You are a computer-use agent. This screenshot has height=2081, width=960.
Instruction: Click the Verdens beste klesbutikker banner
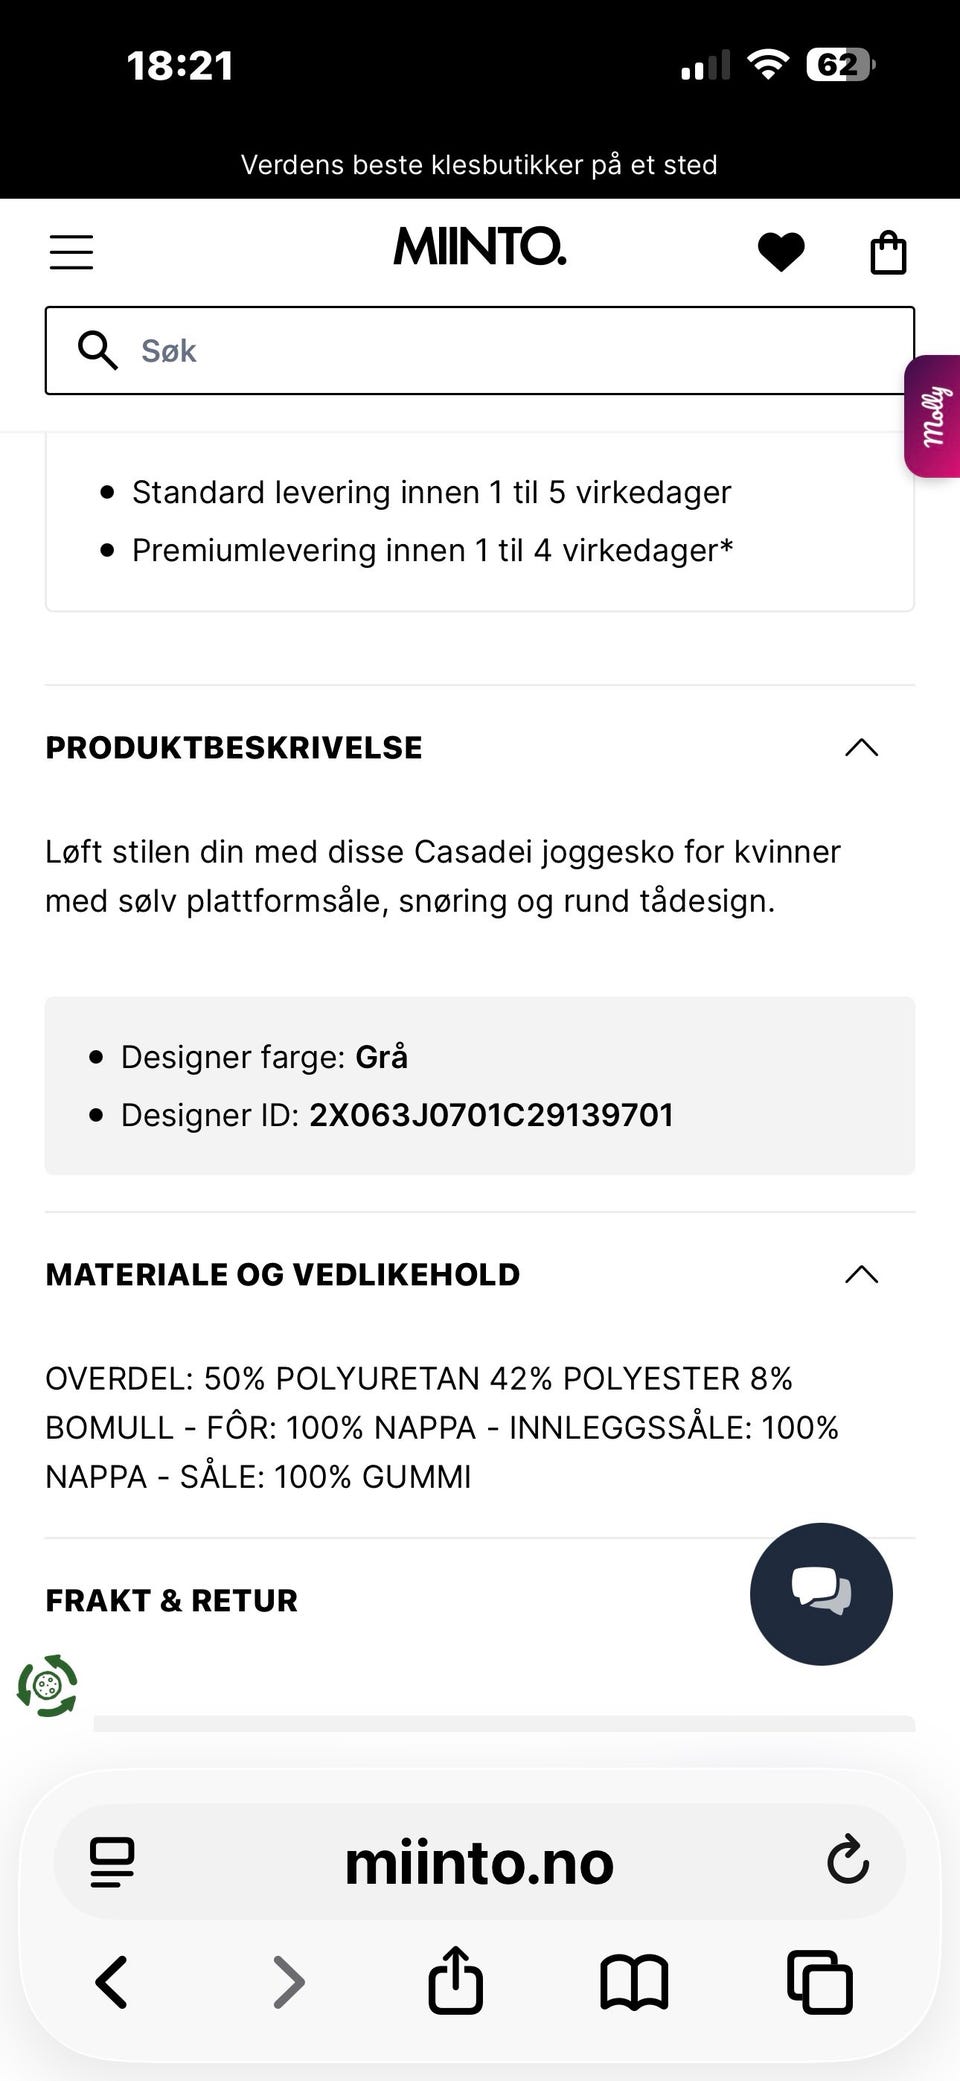coord(479,164)
